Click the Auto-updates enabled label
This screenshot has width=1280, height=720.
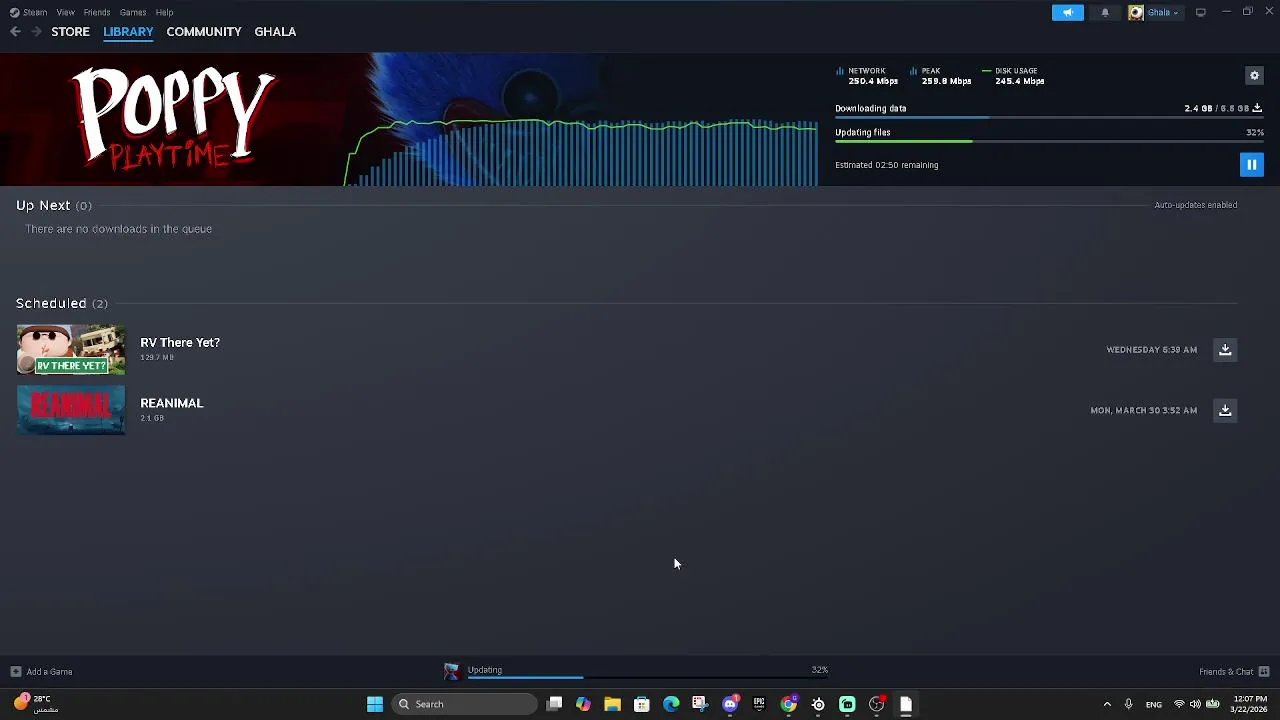1195,205
